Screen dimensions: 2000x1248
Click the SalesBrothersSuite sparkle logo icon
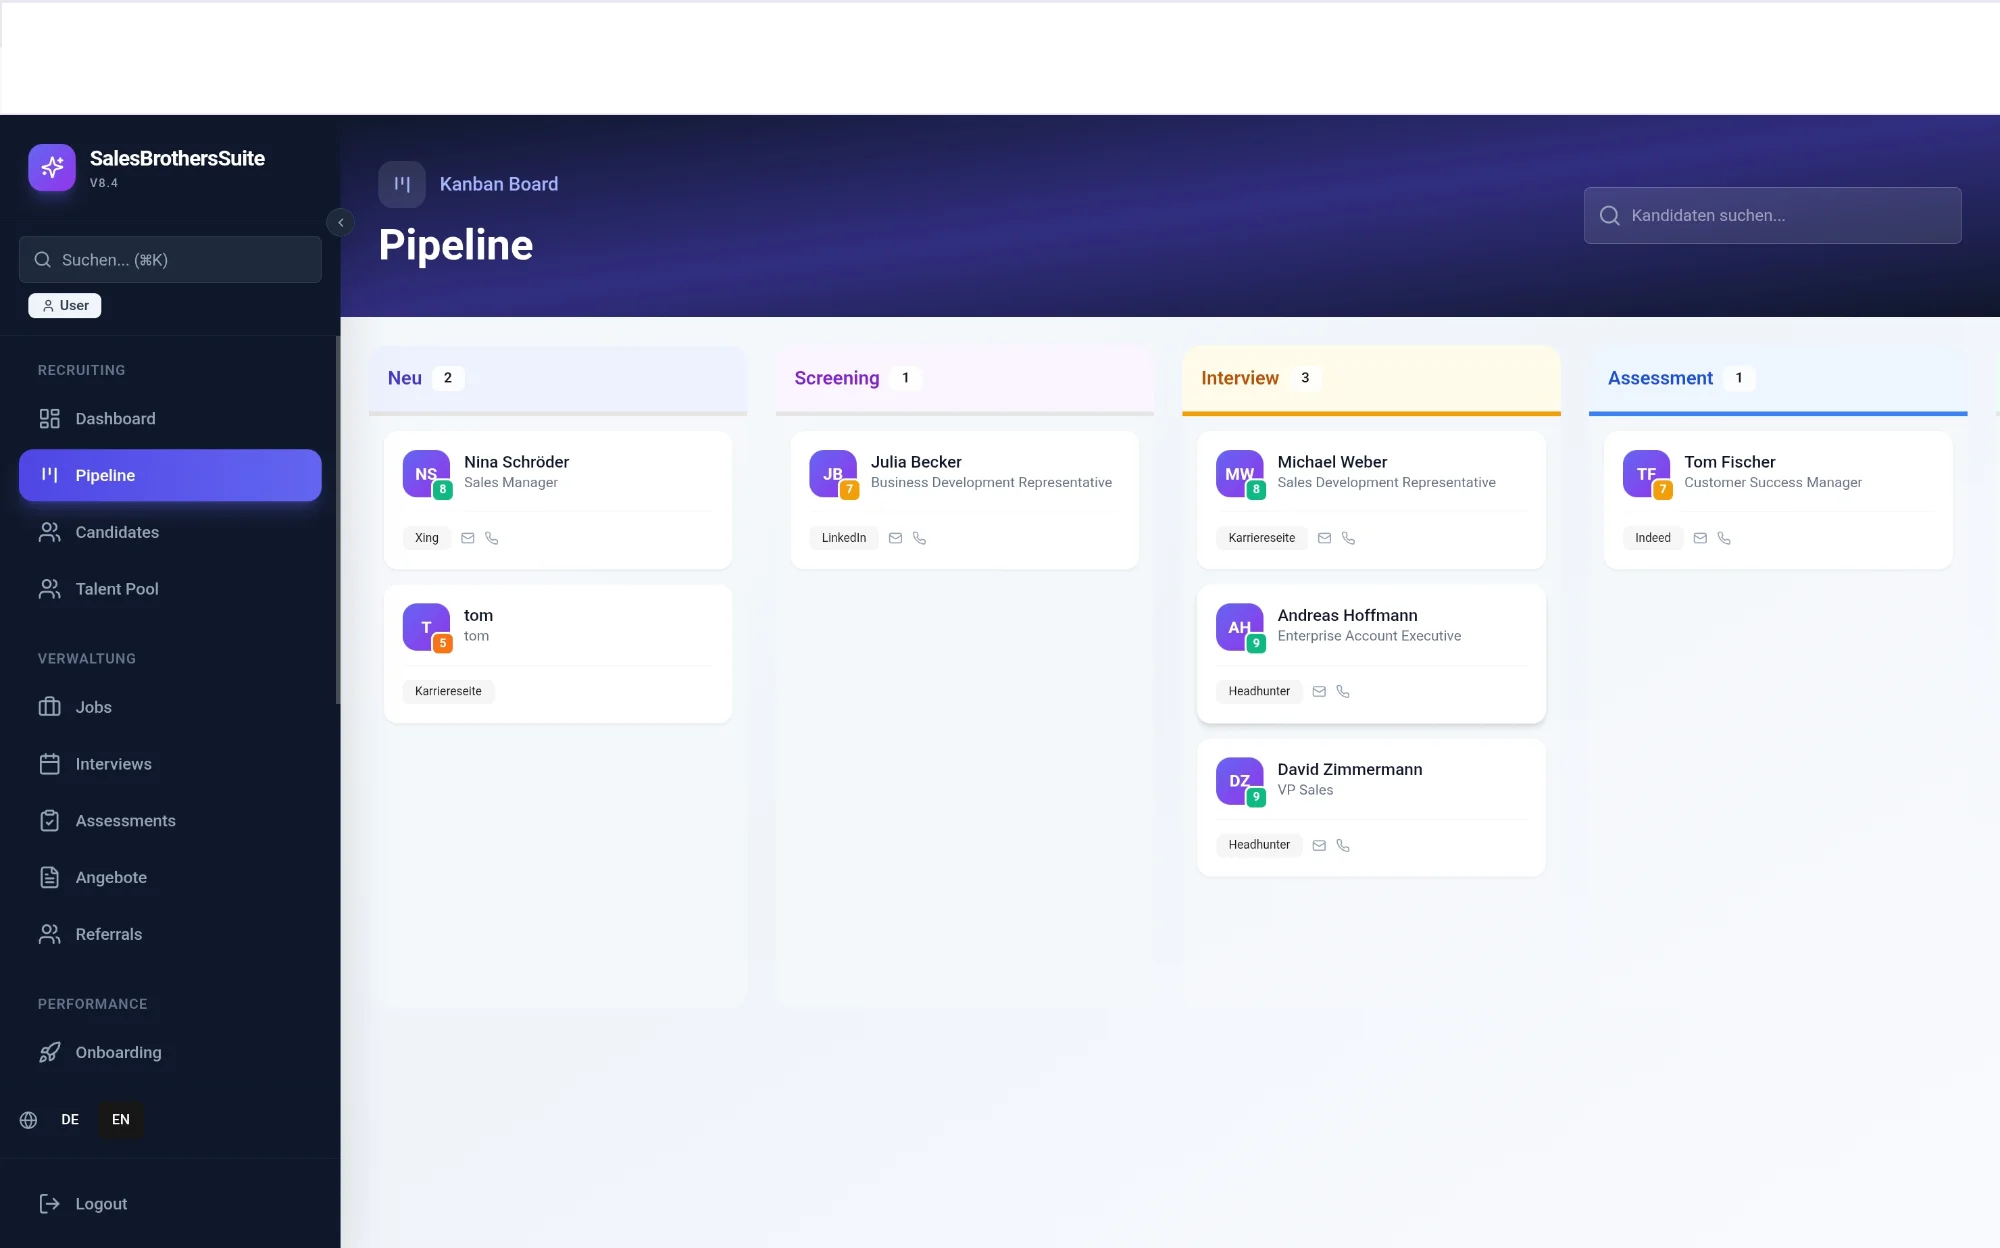(x=52, y=167)
